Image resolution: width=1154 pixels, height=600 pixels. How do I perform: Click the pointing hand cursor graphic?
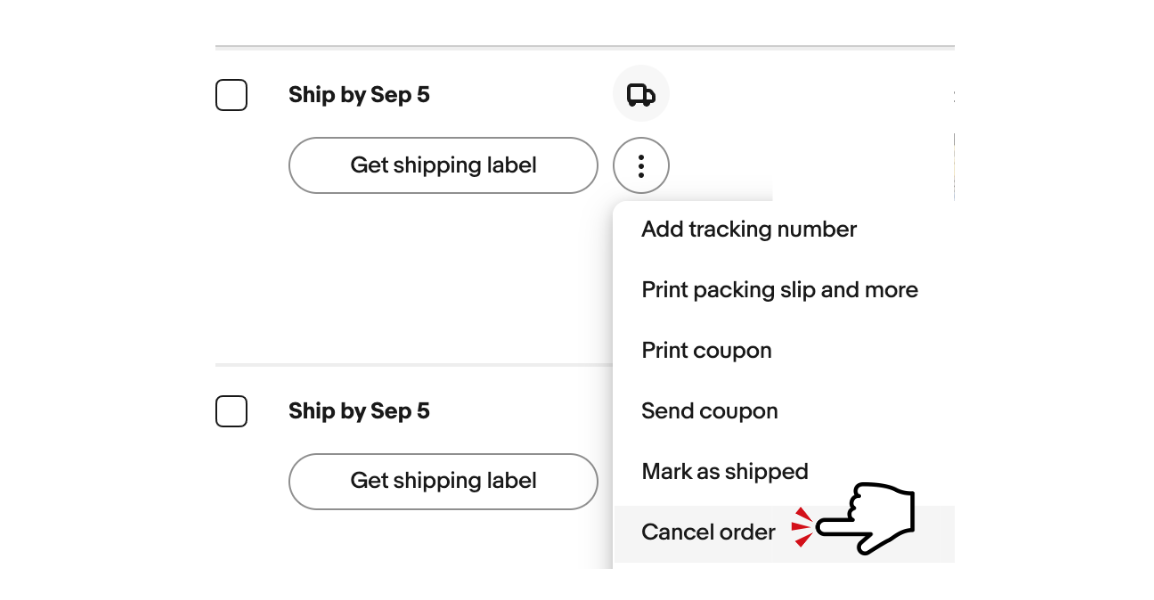[868, 520]
